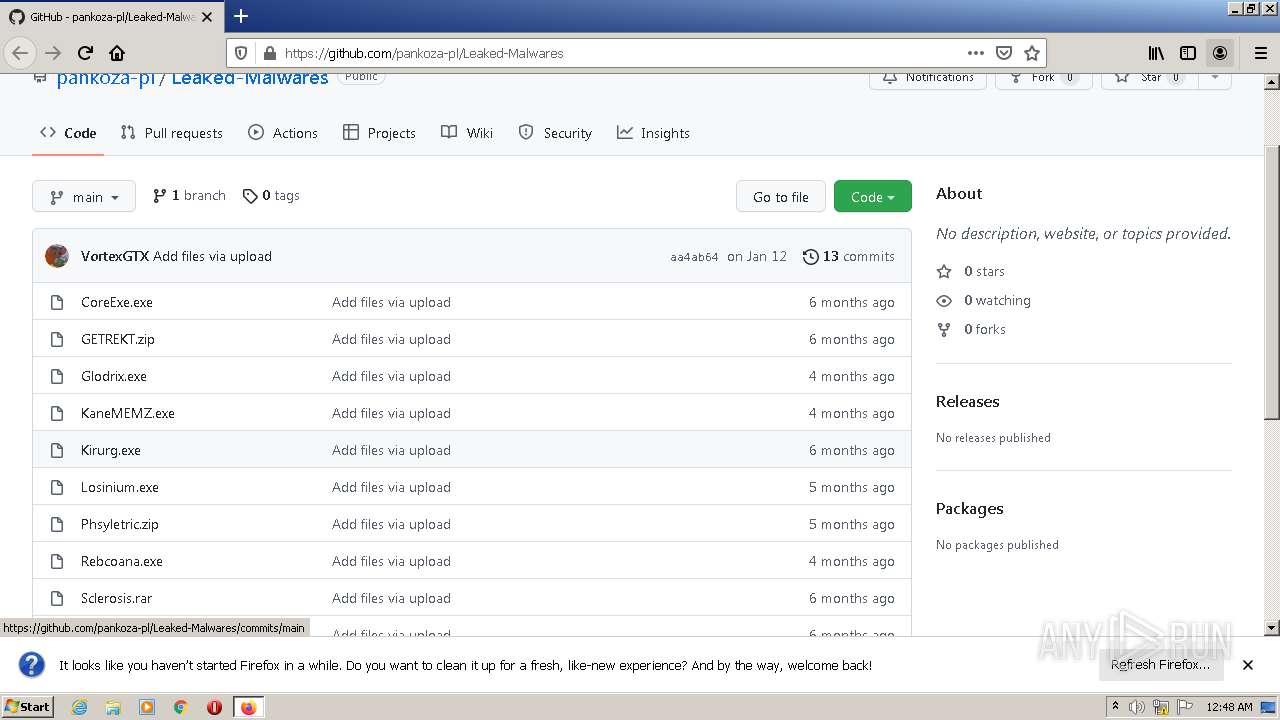Click the Releases heading link
Viewport: 1280px width, 720px height.
pyautogui.click(x=968, y=401)
